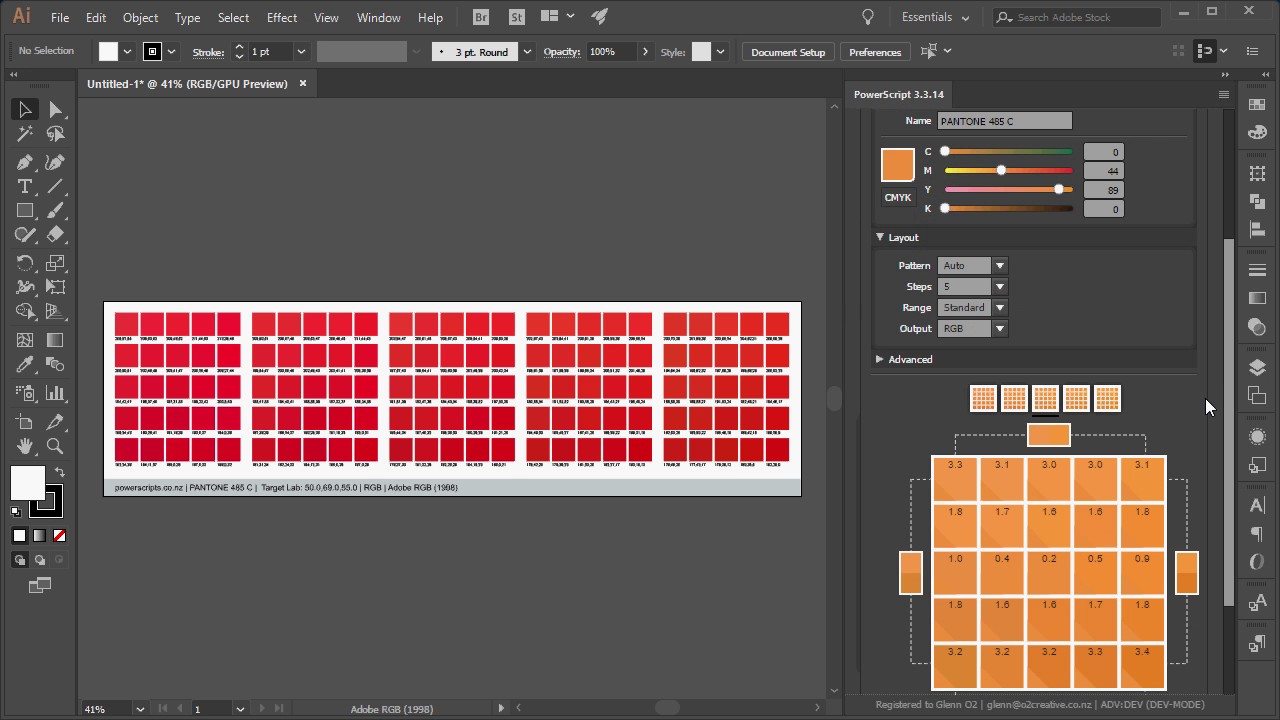
Task: Open the File menu
Action: point(60,18)
